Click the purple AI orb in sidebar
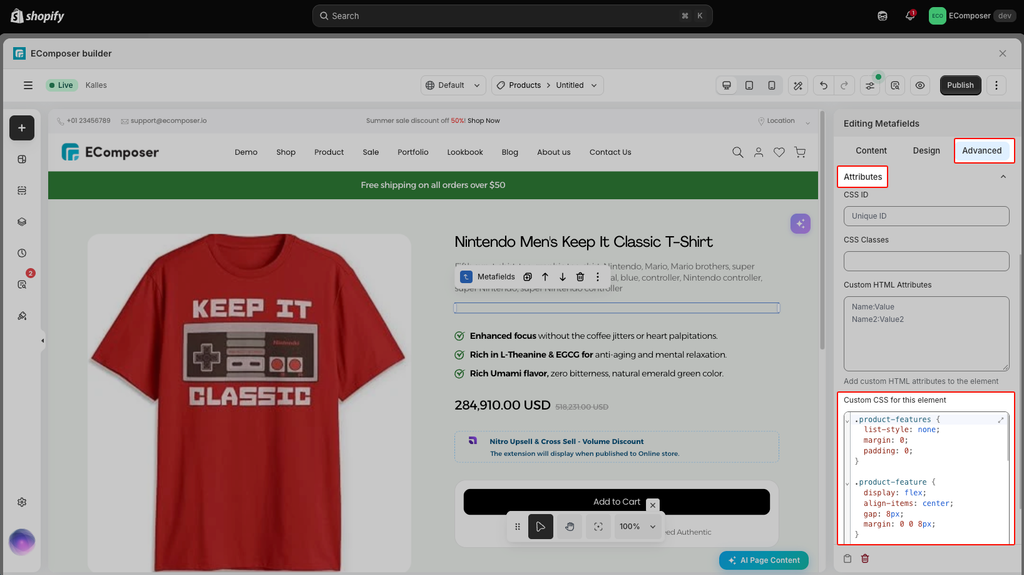 [22, 542]
